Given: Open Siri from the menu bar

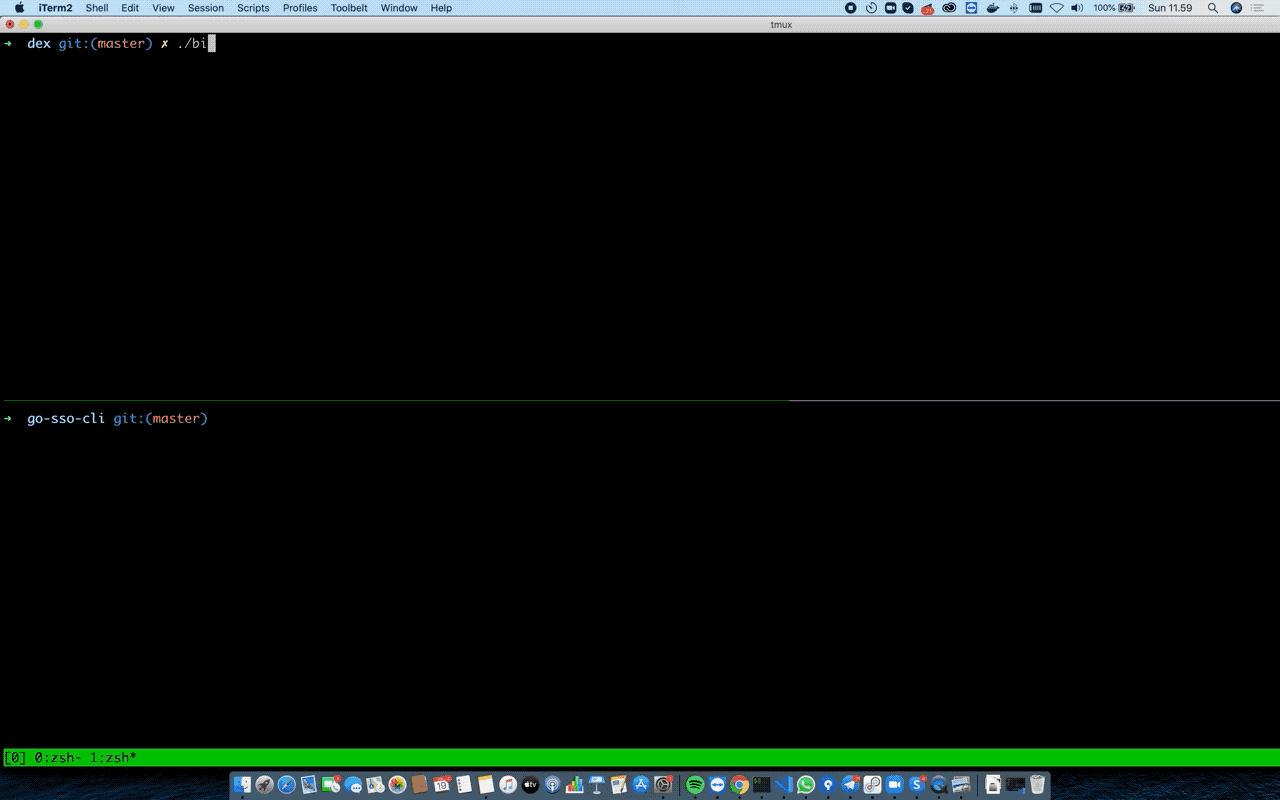Looking at the screenshot, I should coord(1237,8).
